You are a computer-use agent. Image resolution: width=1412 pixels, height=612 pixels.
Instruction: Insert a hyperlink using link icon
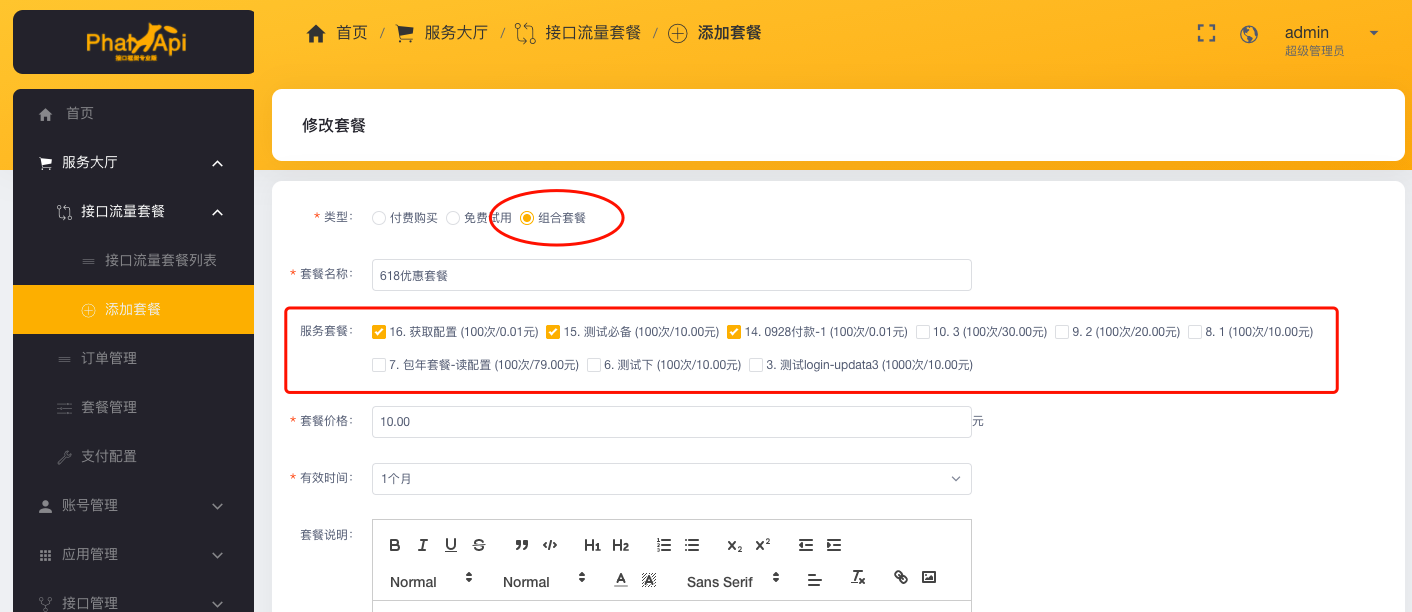tap(901, 577)
